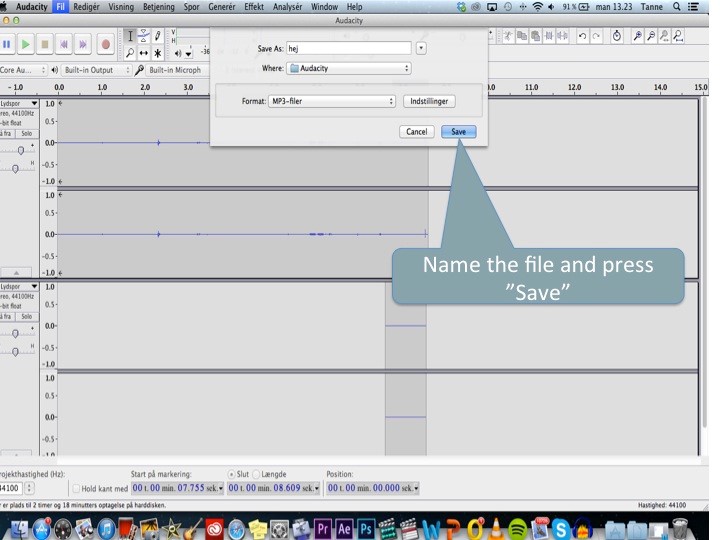
Task: Click the Trim audio toolbar icon
Action: click(549, 36)
